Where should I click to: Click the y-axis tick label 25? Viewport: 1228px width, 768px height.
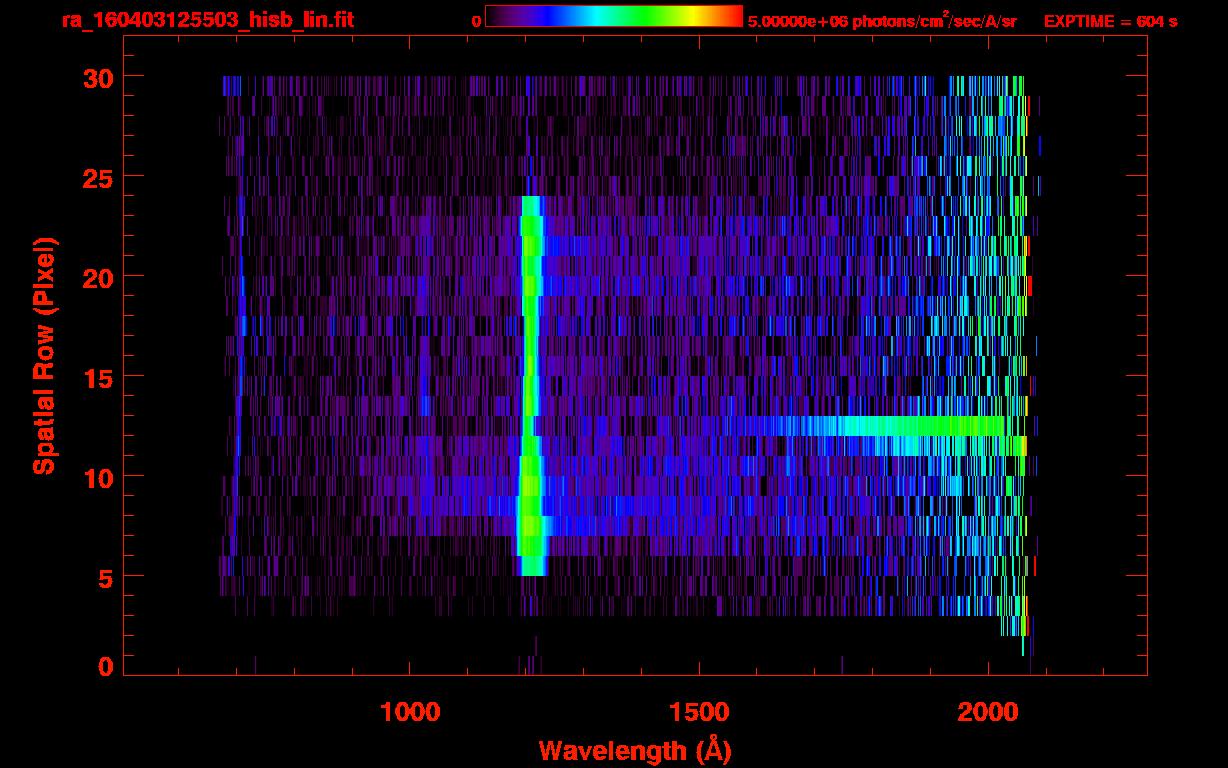click(x=98, y=177)
